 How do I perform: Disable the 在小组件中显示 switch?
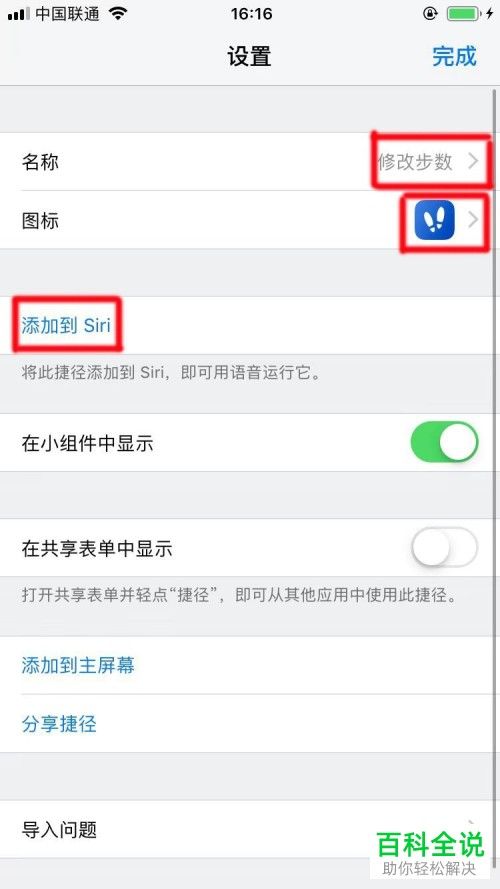point(444,442)
